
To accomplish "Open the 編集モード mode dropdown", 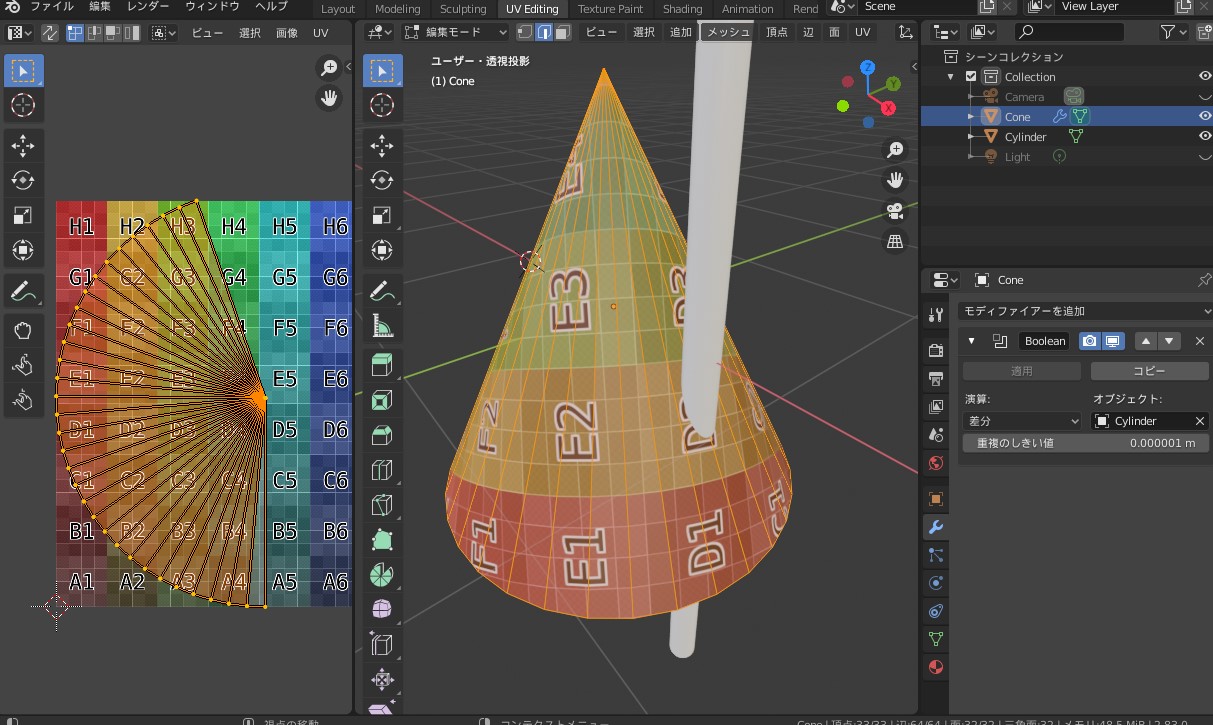I will point(456,32).
